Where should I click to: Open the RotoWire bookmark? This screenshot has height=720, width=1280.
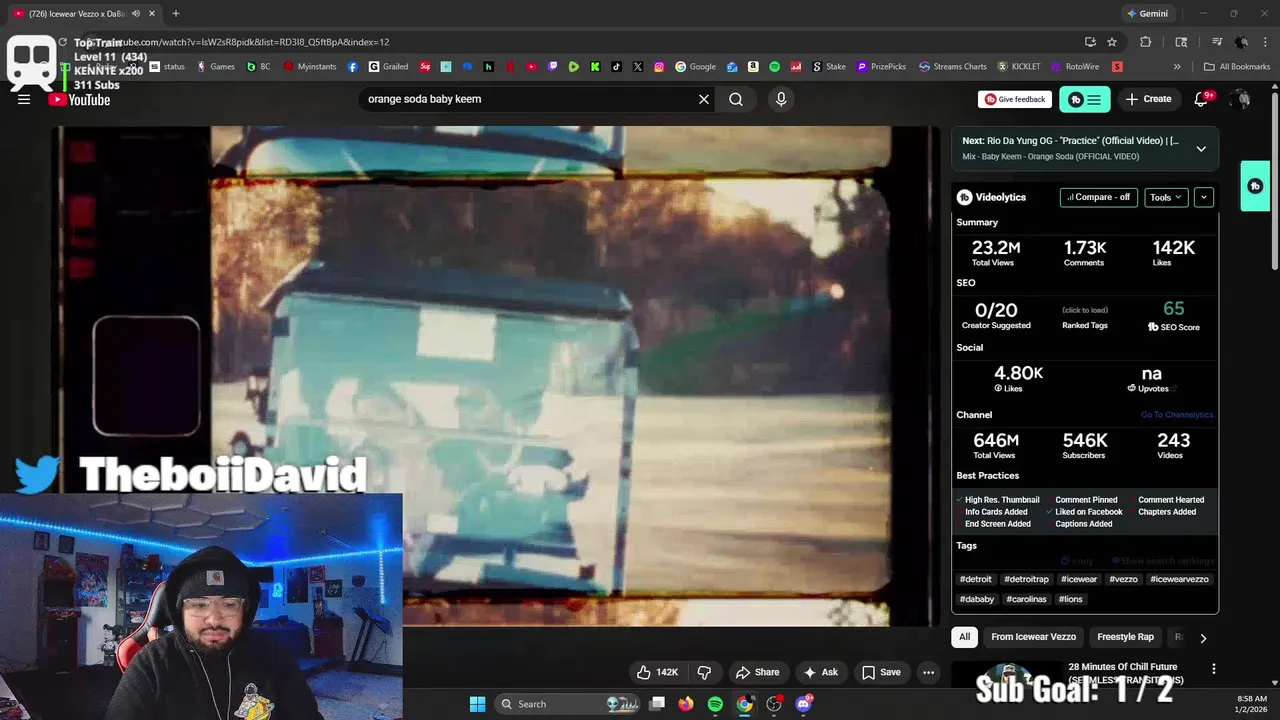pyautogui.click(x=1075, y=67)
